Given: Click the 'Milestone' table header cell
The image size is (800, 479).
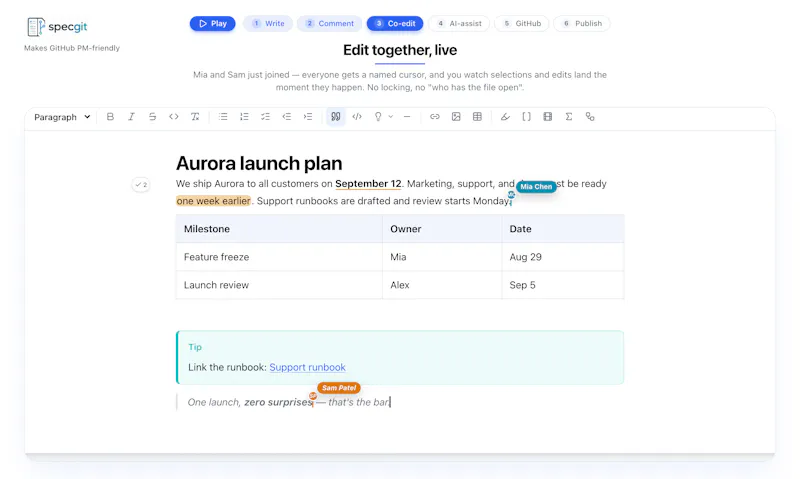Looking at the screenshot, I should pyautogui.click(x=279, y=229).
